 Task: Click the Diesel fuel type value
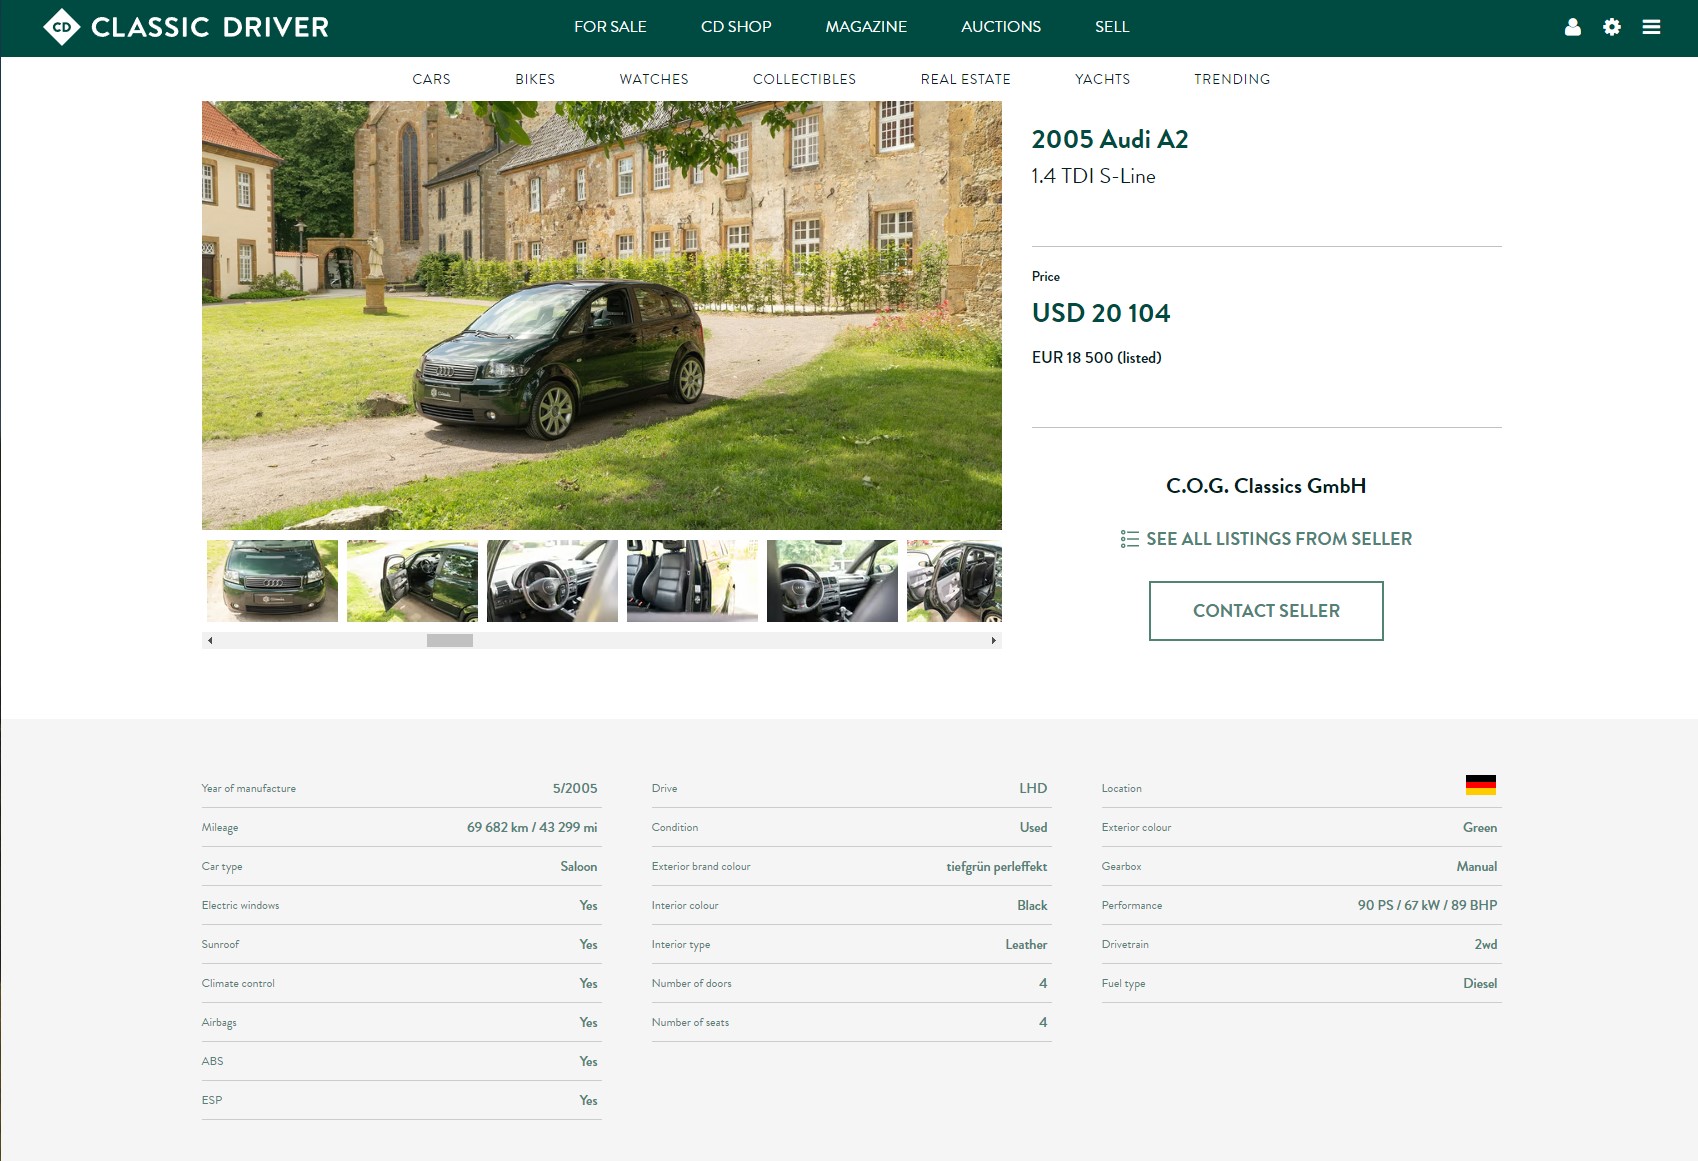click(x=1480, y=983)
